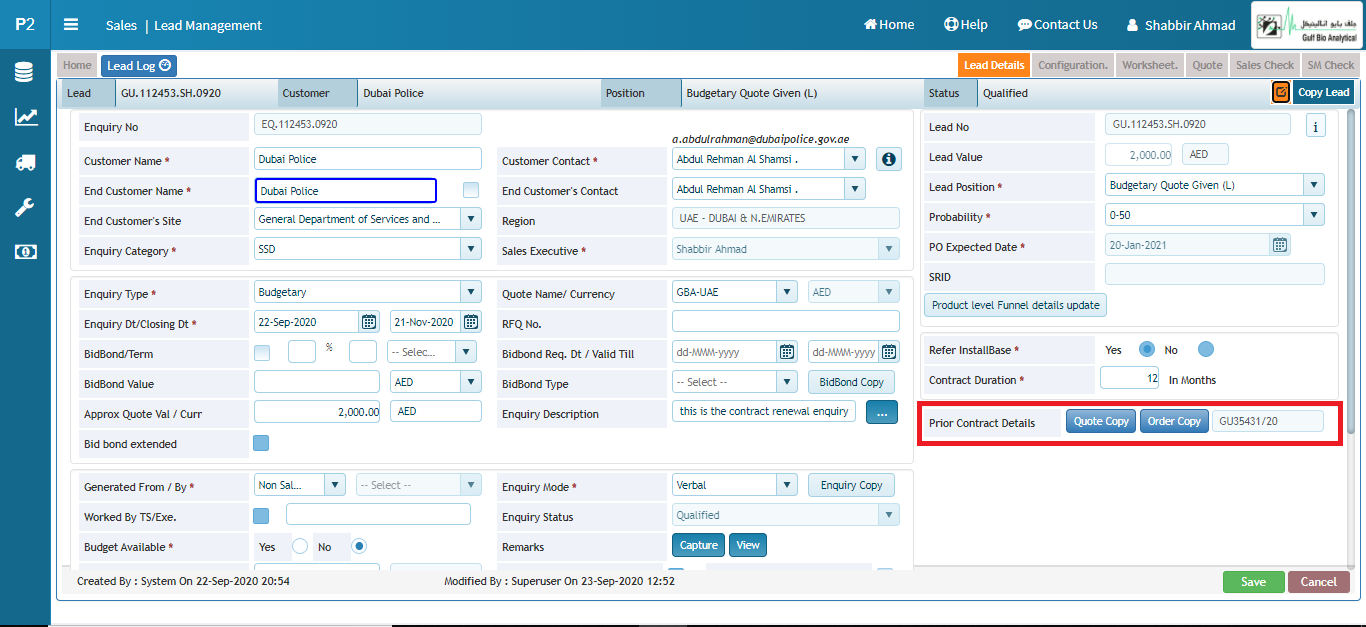Viewport: 1366px width, 627px height.
Task: Switch to the Lead Details tab
Action: point(994,66)
